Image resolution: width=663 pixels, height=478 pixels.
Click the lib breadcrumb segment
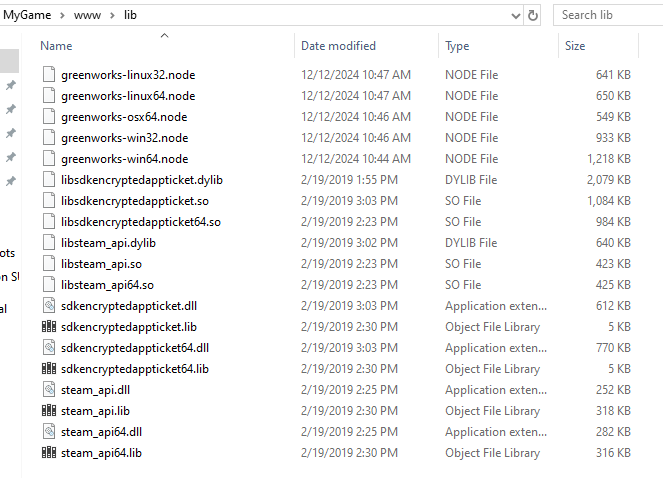[130, 15]
